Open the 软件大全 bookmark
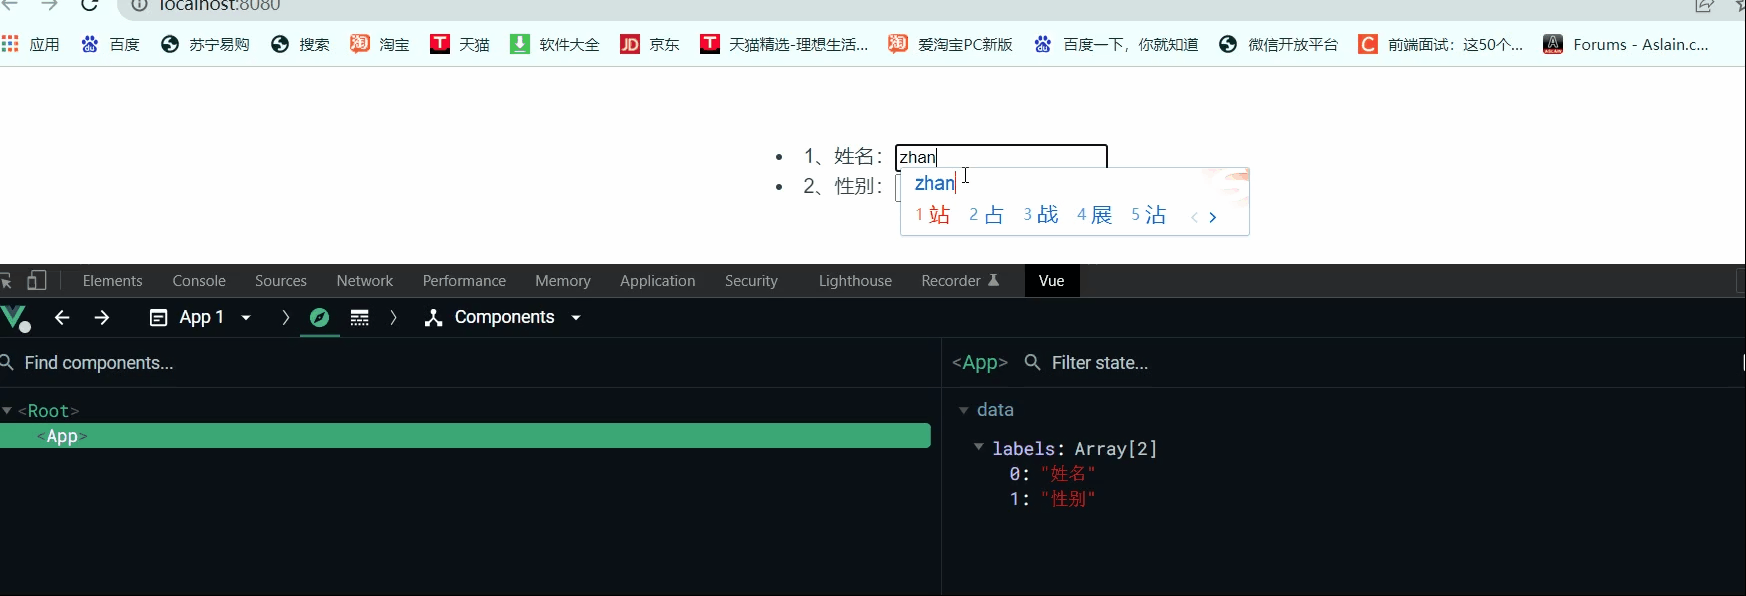 click(x=555, y=44)
